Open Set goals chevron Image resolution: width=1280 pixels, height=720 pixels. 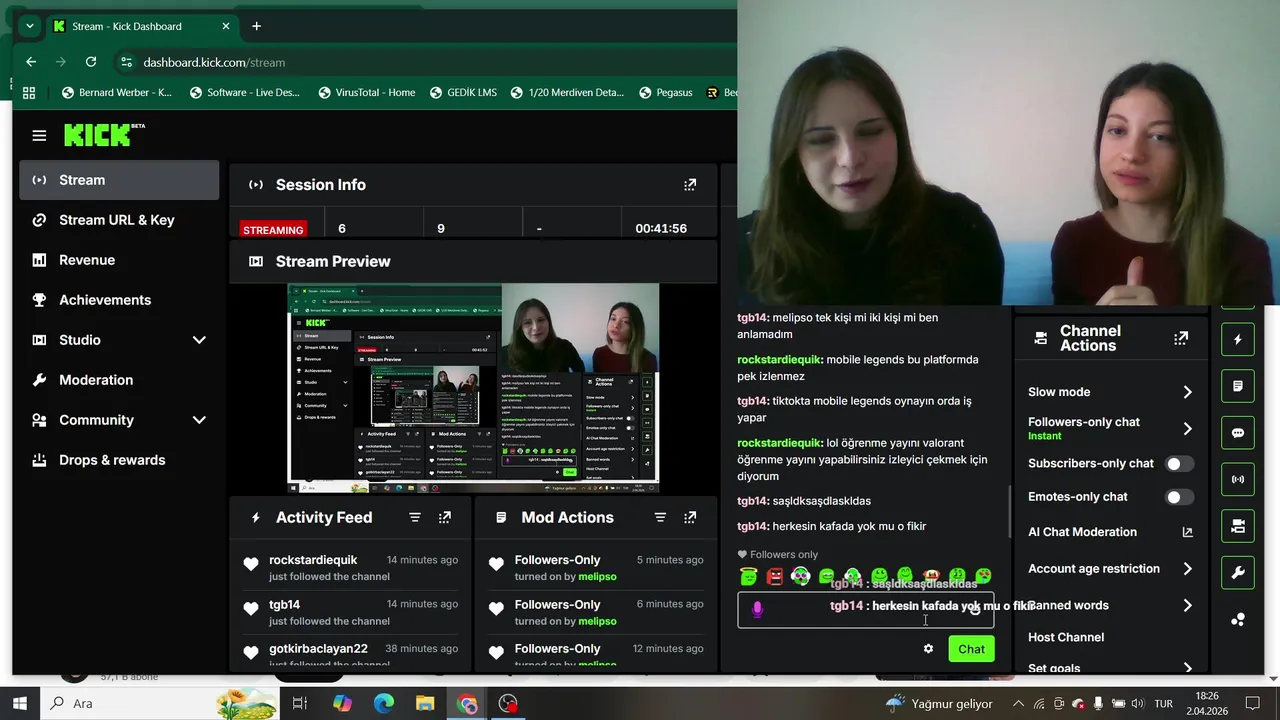point(1187,668)
